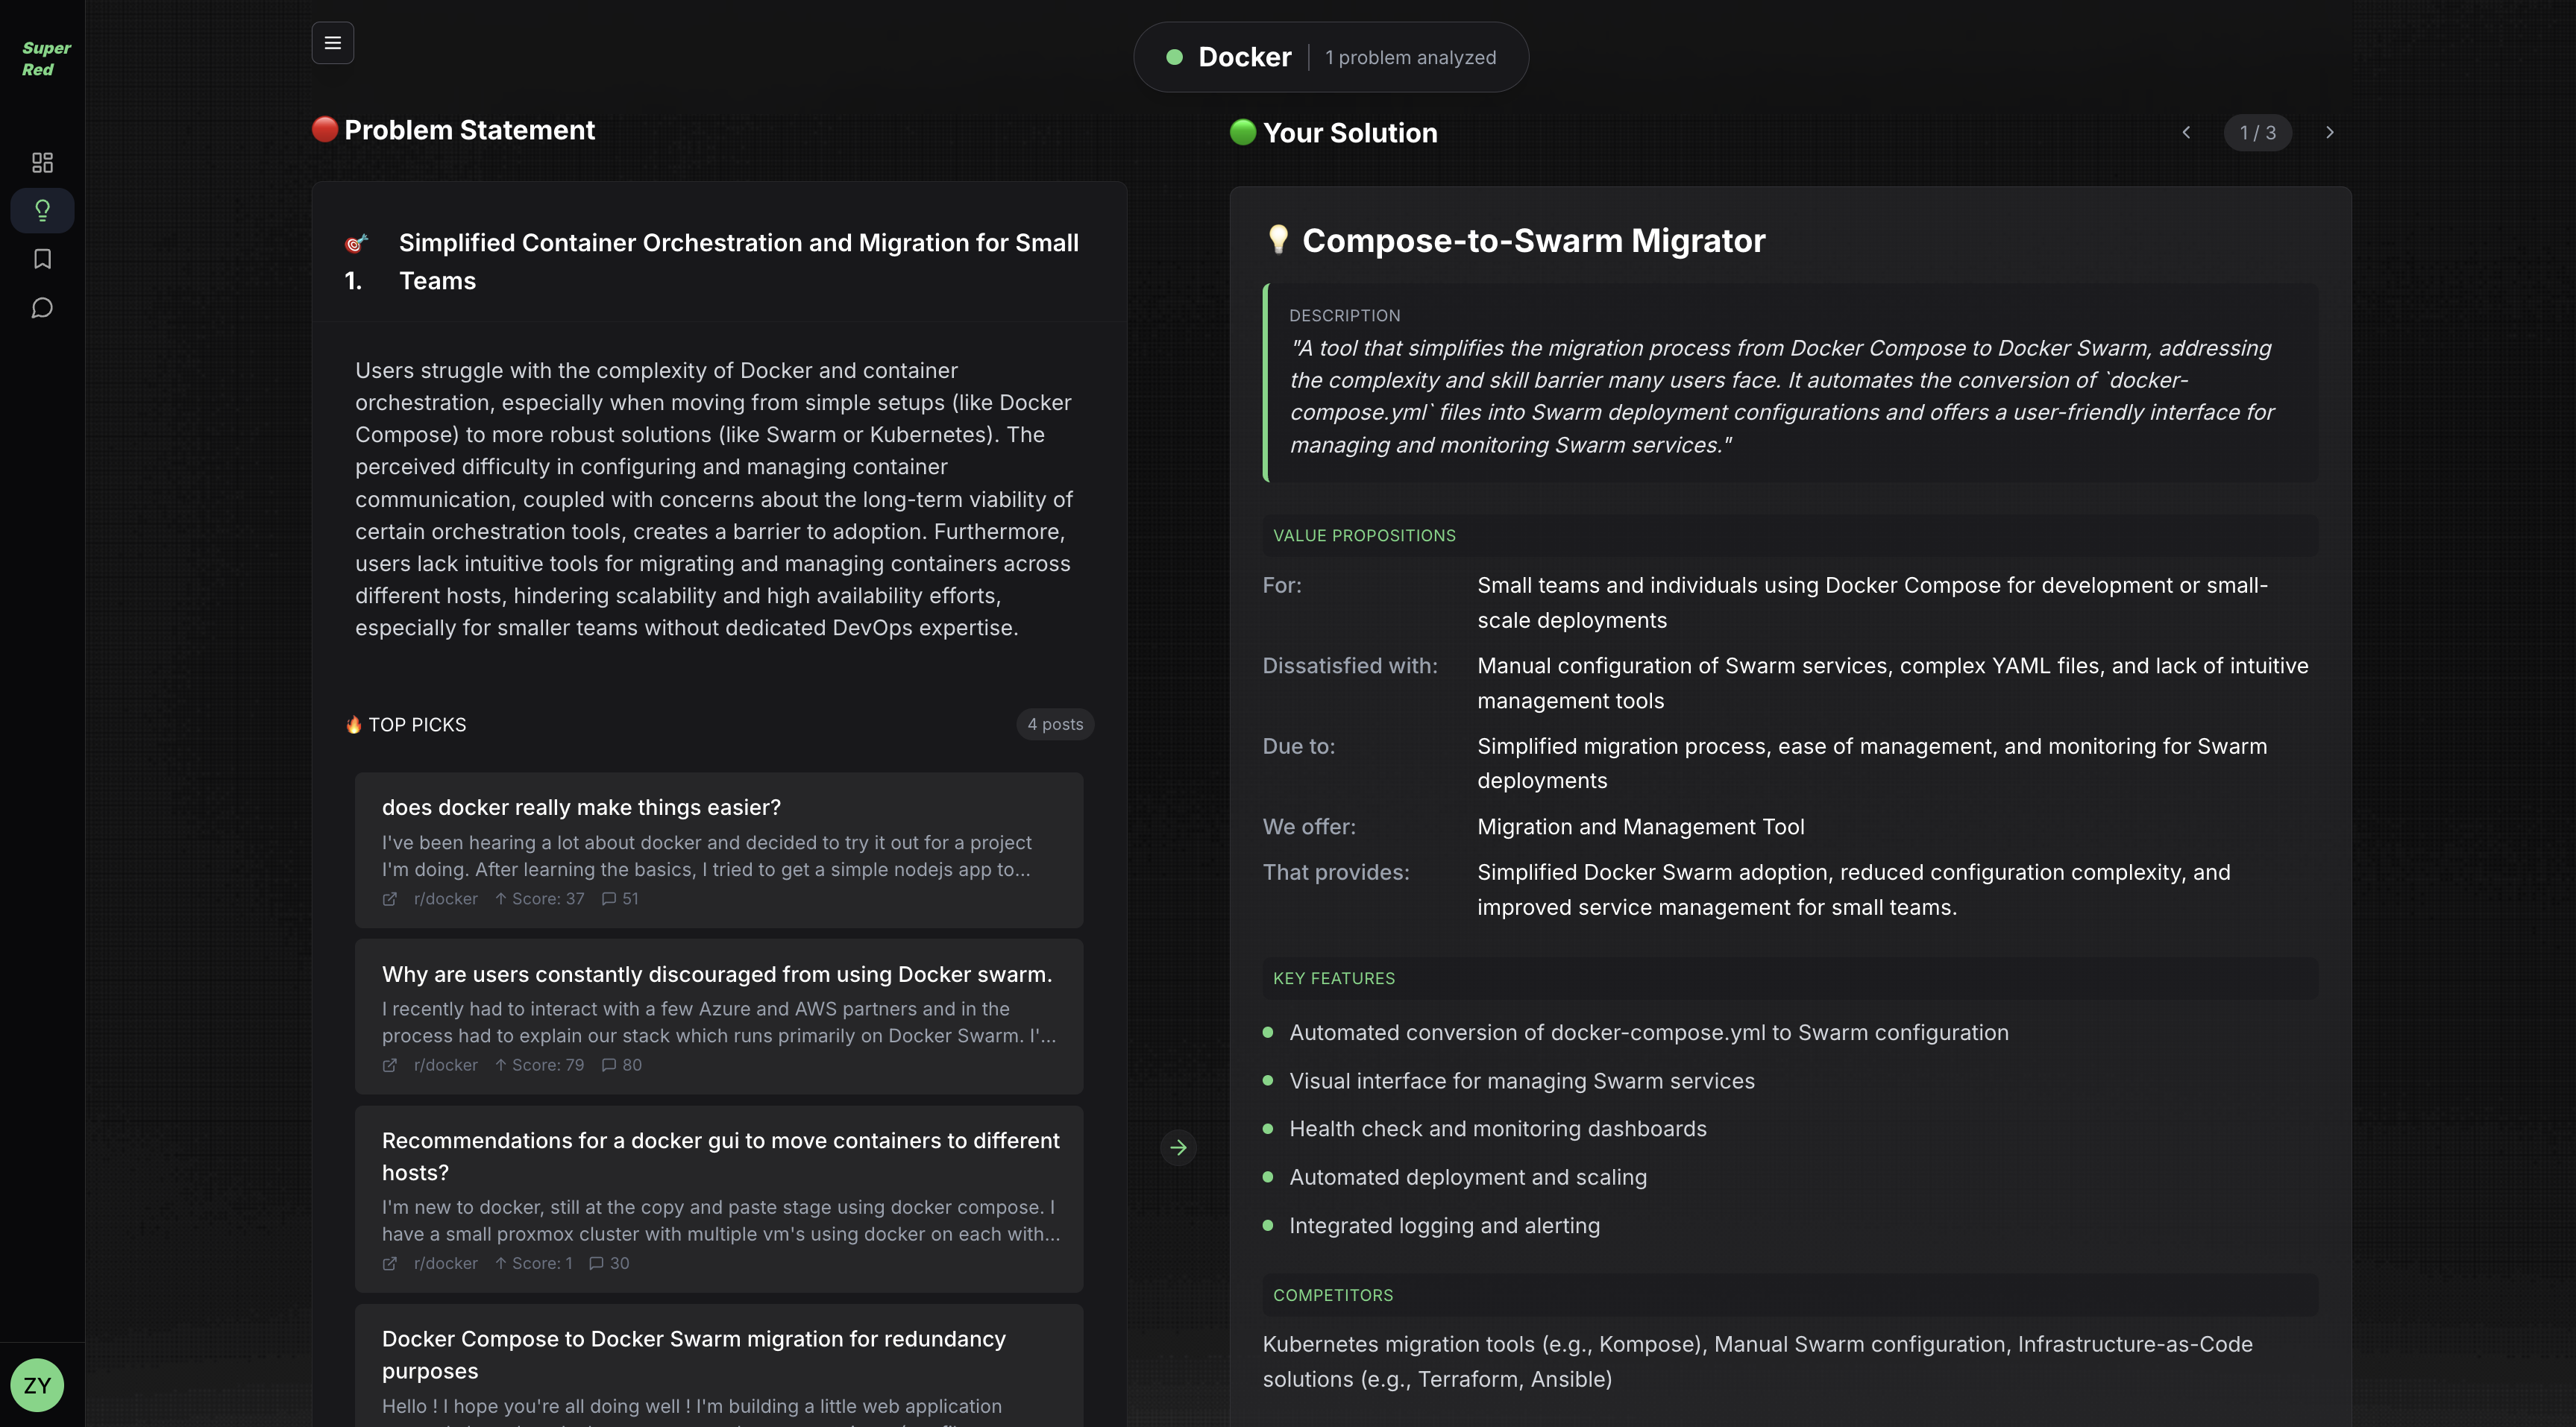Click the Super Red logo
2576x1427 pixels.
[x=45, y=58]
